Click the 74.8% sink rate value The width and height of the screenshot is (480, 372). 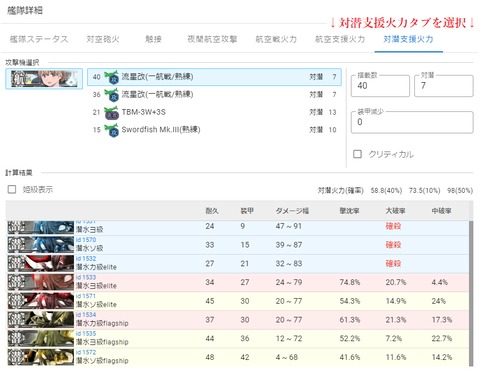point(350,282)
